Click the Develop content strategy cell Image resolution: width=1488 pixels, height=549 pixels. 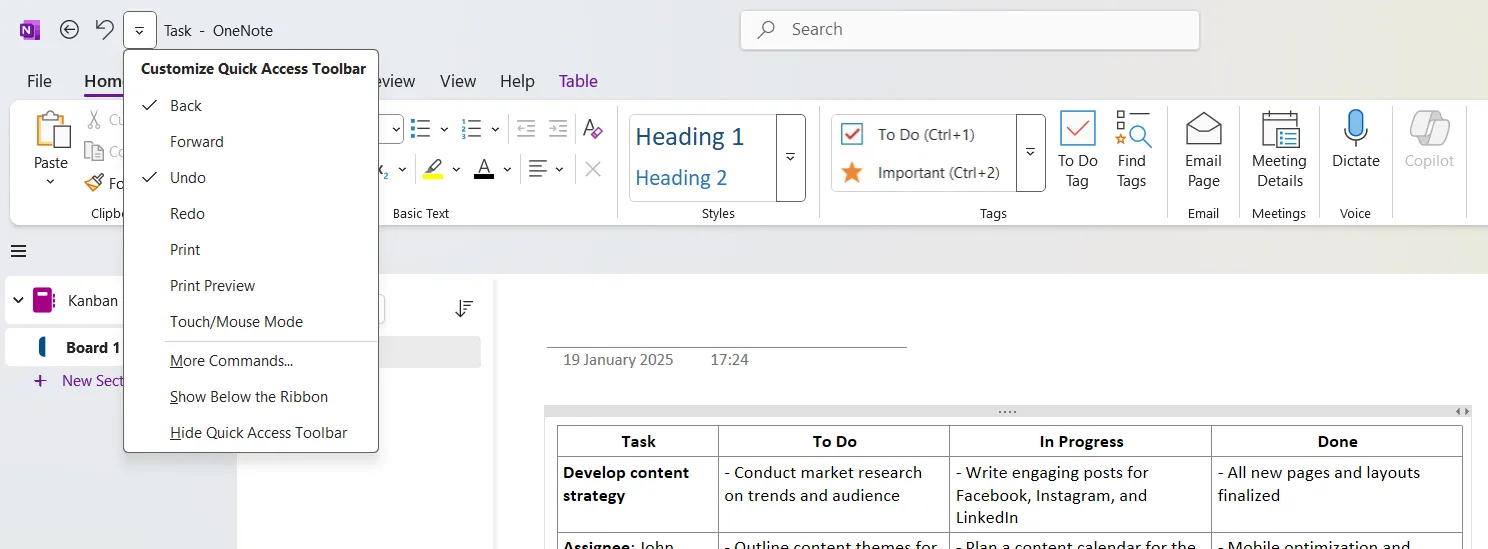(638, 494)
